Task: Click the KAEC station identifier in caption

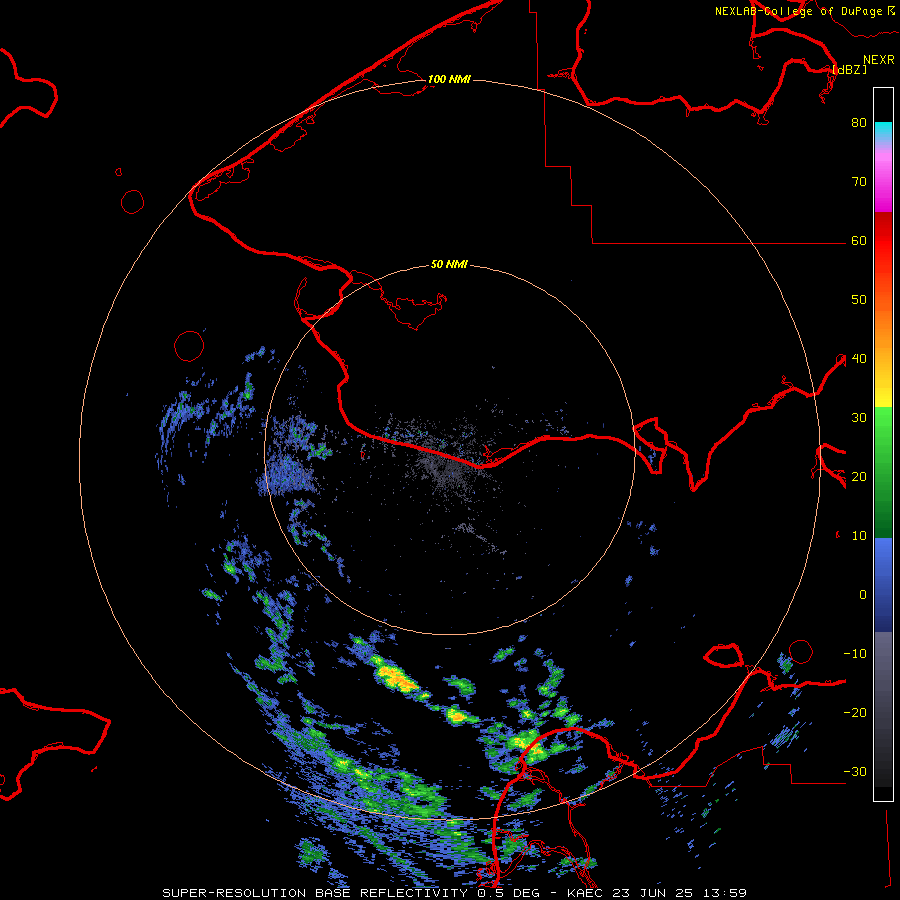Action: pos(587,893)
